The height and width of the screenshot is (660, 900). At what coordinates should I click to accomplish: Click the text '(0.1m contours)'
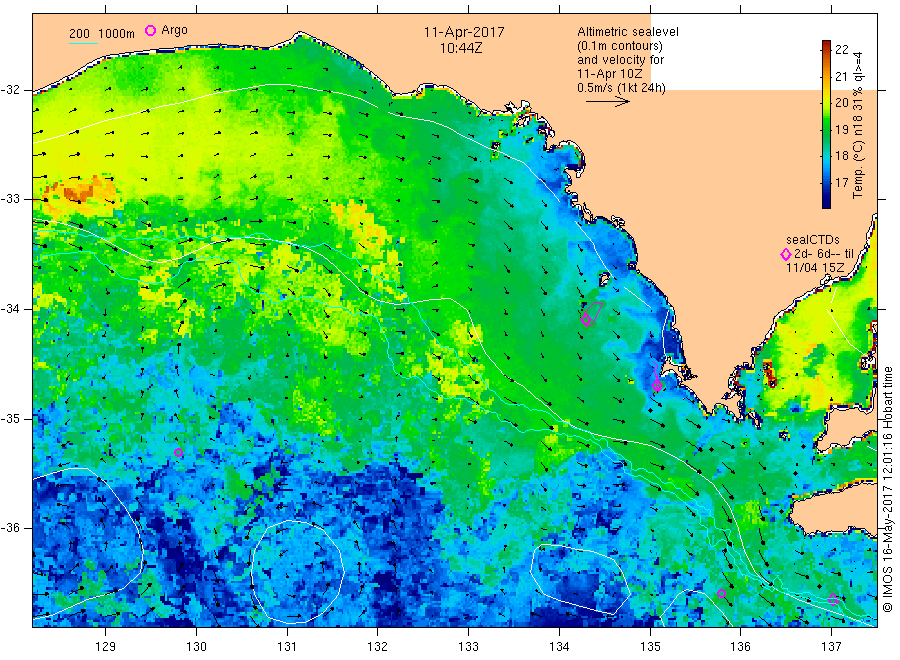(x=619, y=46)
